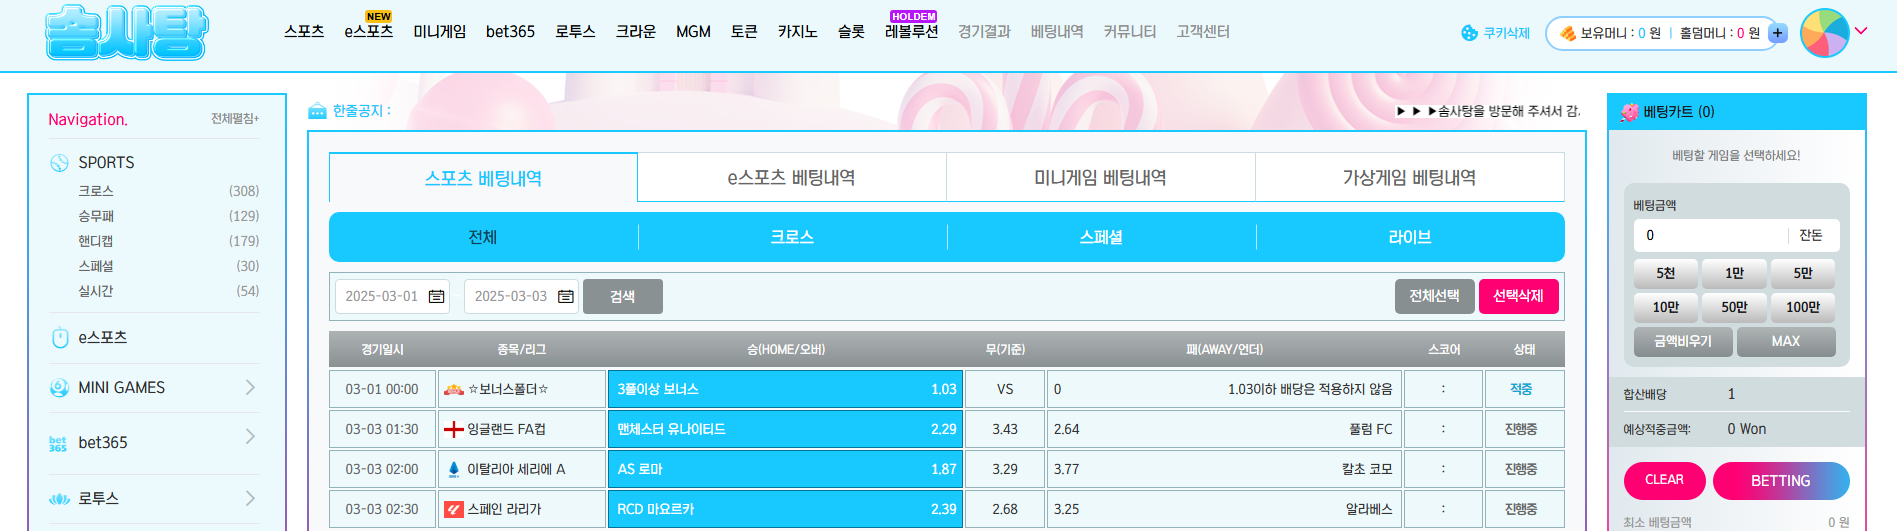The image size is (1897, 531).
Task: Click the BETTING button
Action: click(x=1781, y=481)
